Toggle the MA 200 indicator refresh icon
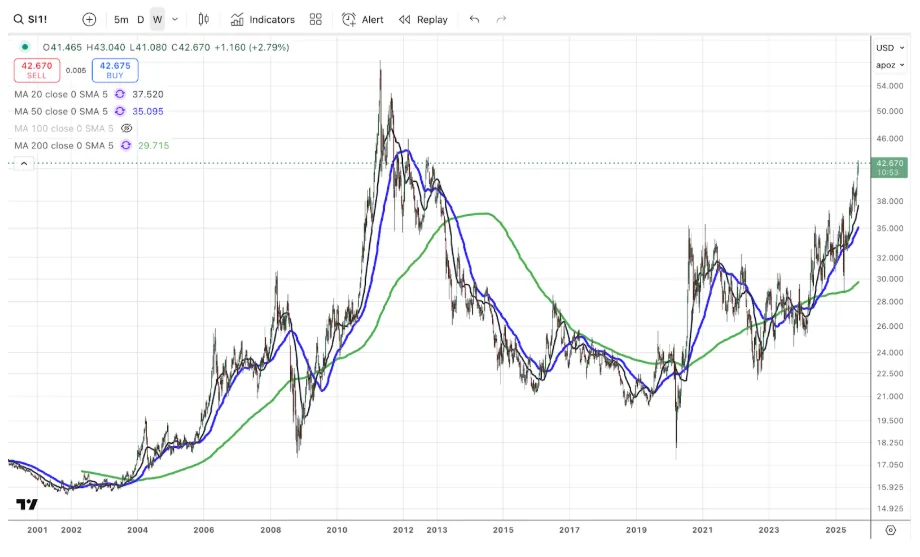 (x=126, y=146)
